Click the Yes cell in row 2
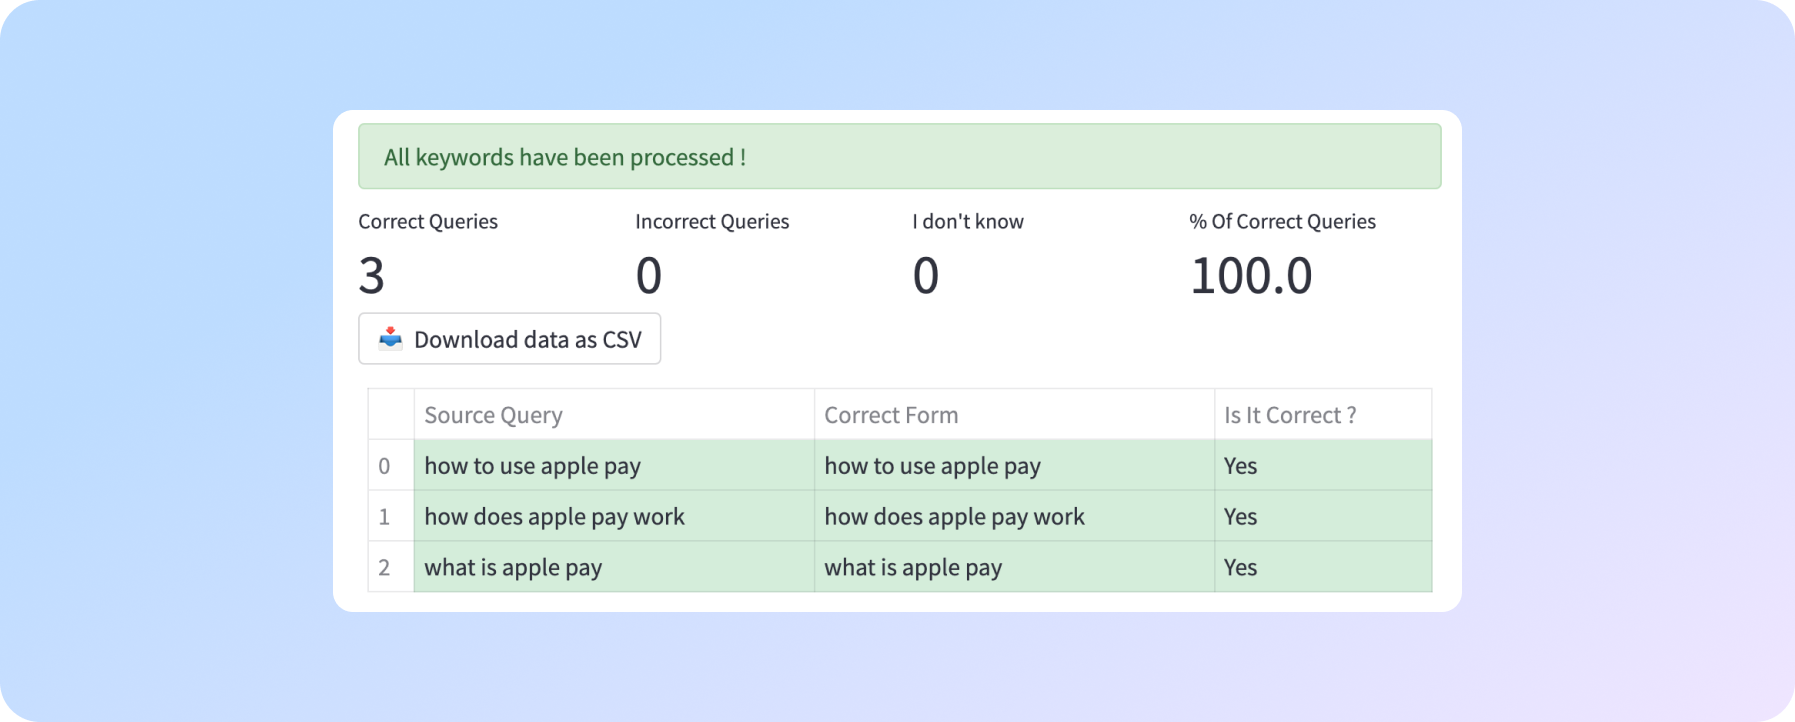Screen dimensions: 1795x722 (1240, 568)
